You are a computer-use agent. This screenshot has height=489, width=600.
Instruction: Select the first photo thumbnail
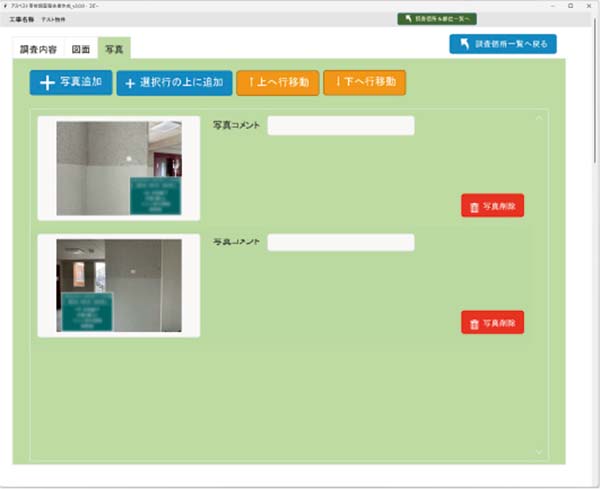[x=118, y=168]
